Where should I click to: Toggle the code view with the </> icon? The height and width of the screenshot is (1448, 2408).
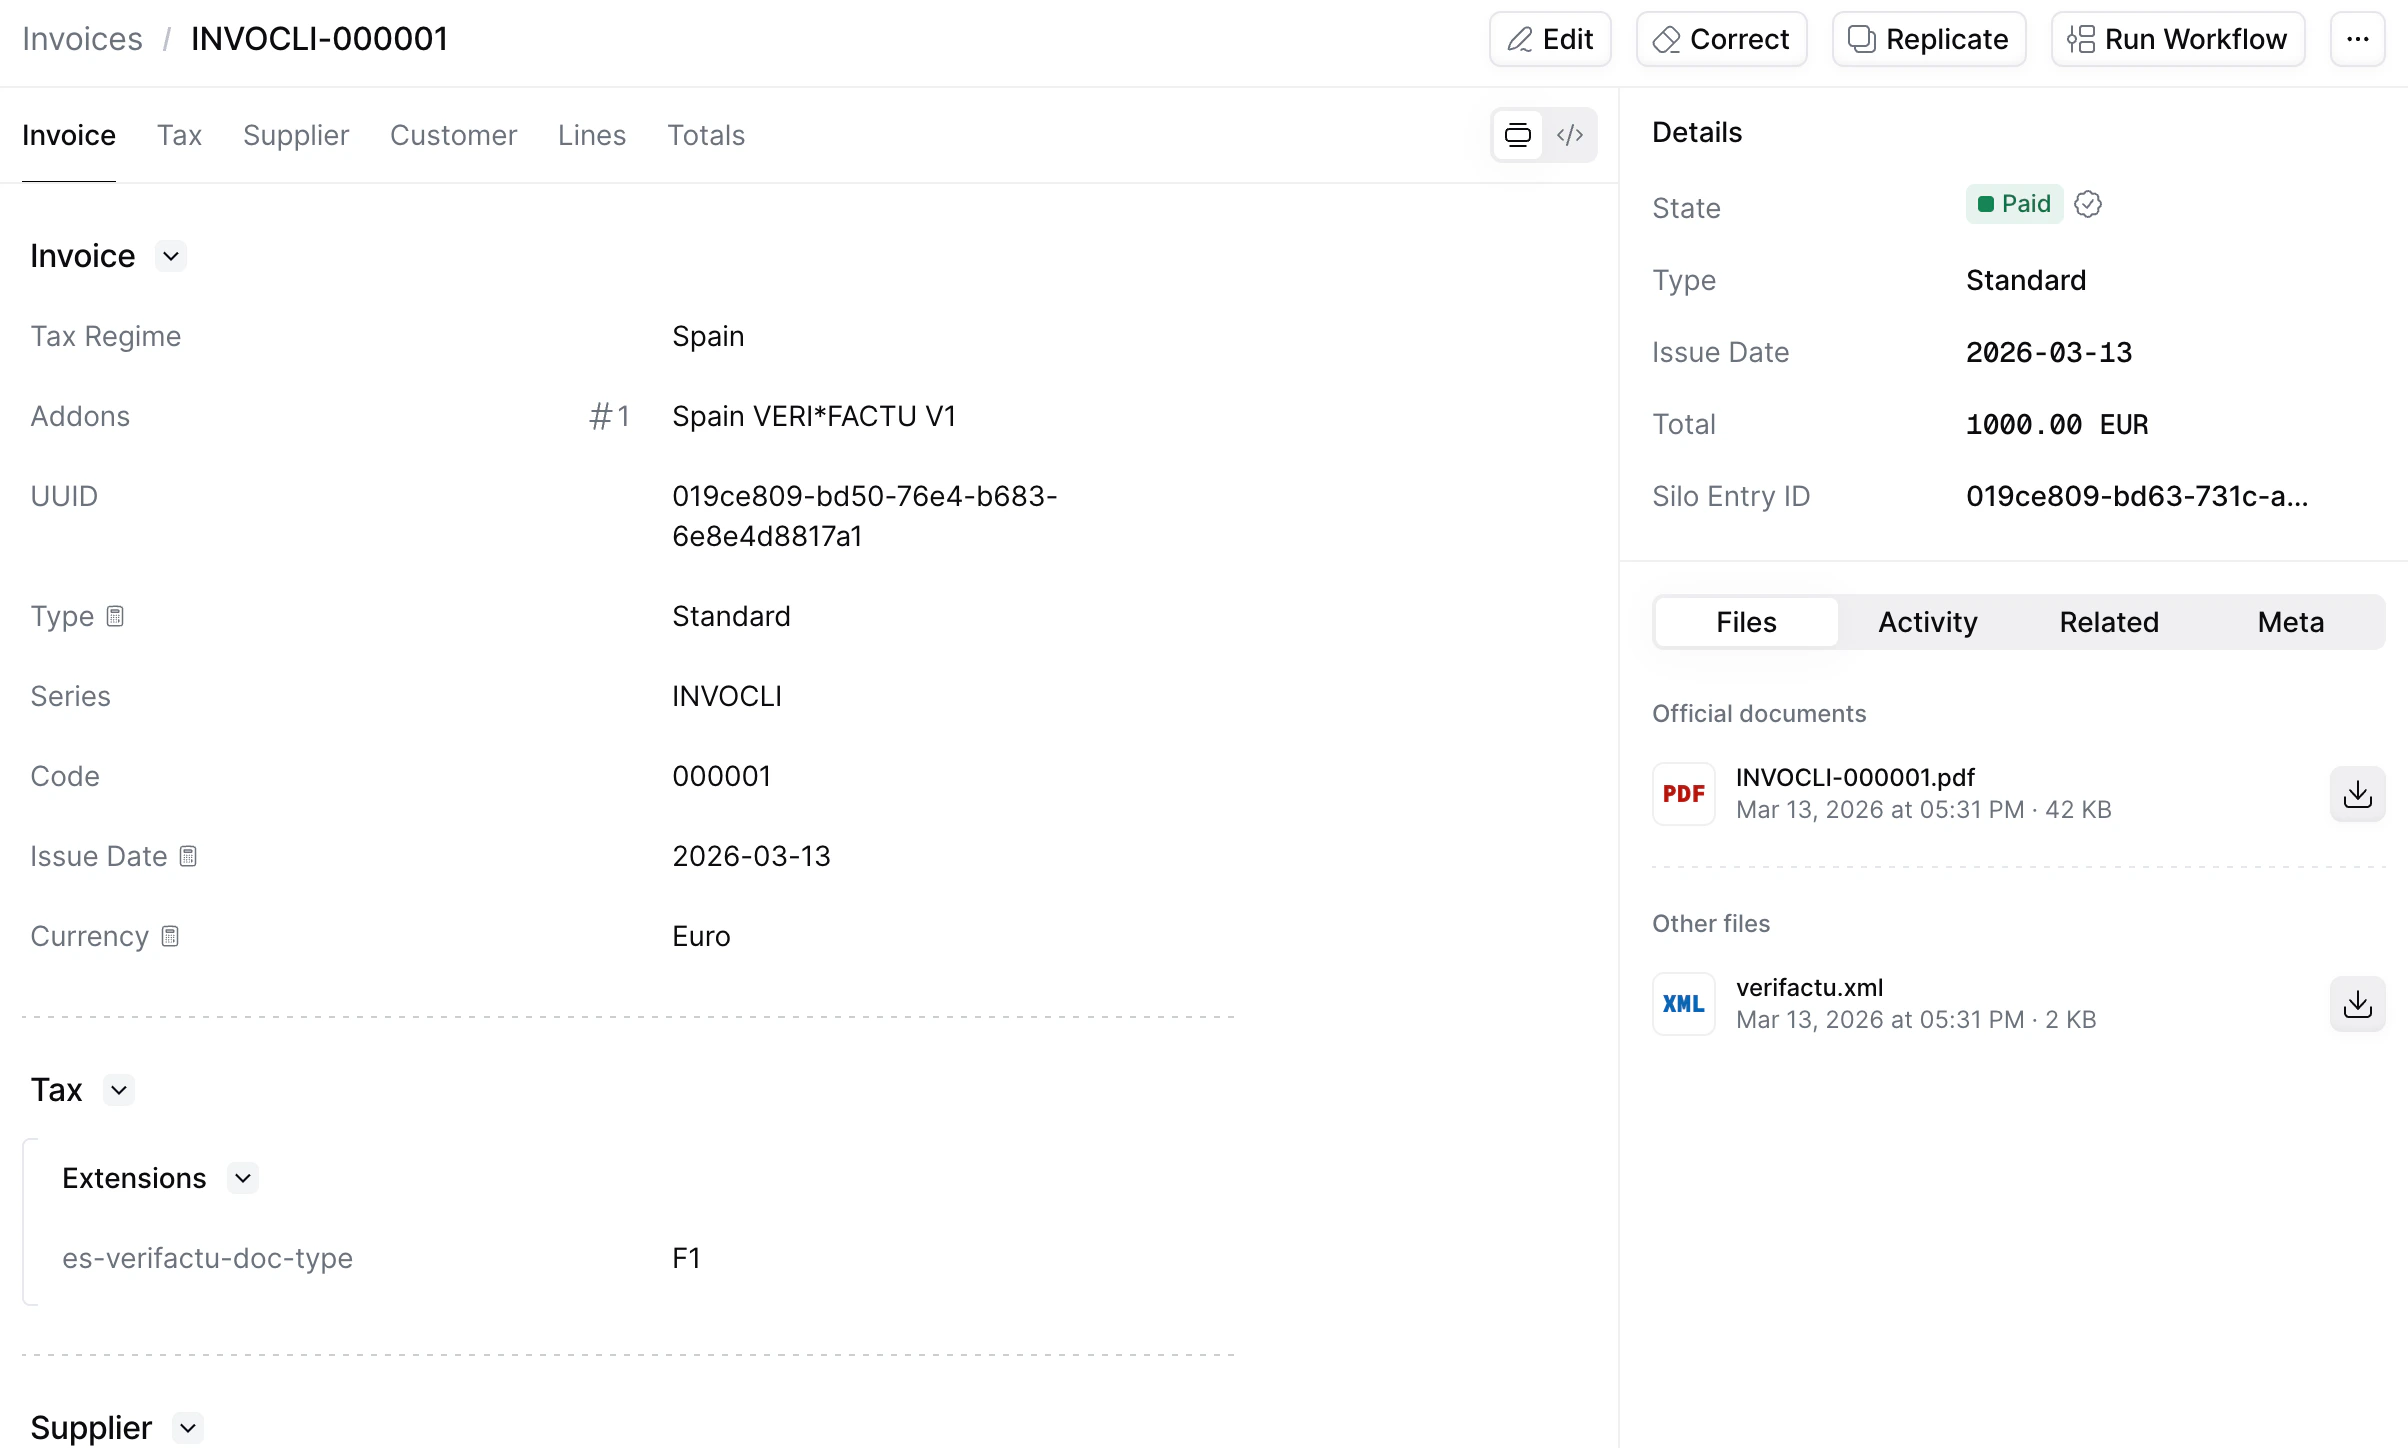1569,134
